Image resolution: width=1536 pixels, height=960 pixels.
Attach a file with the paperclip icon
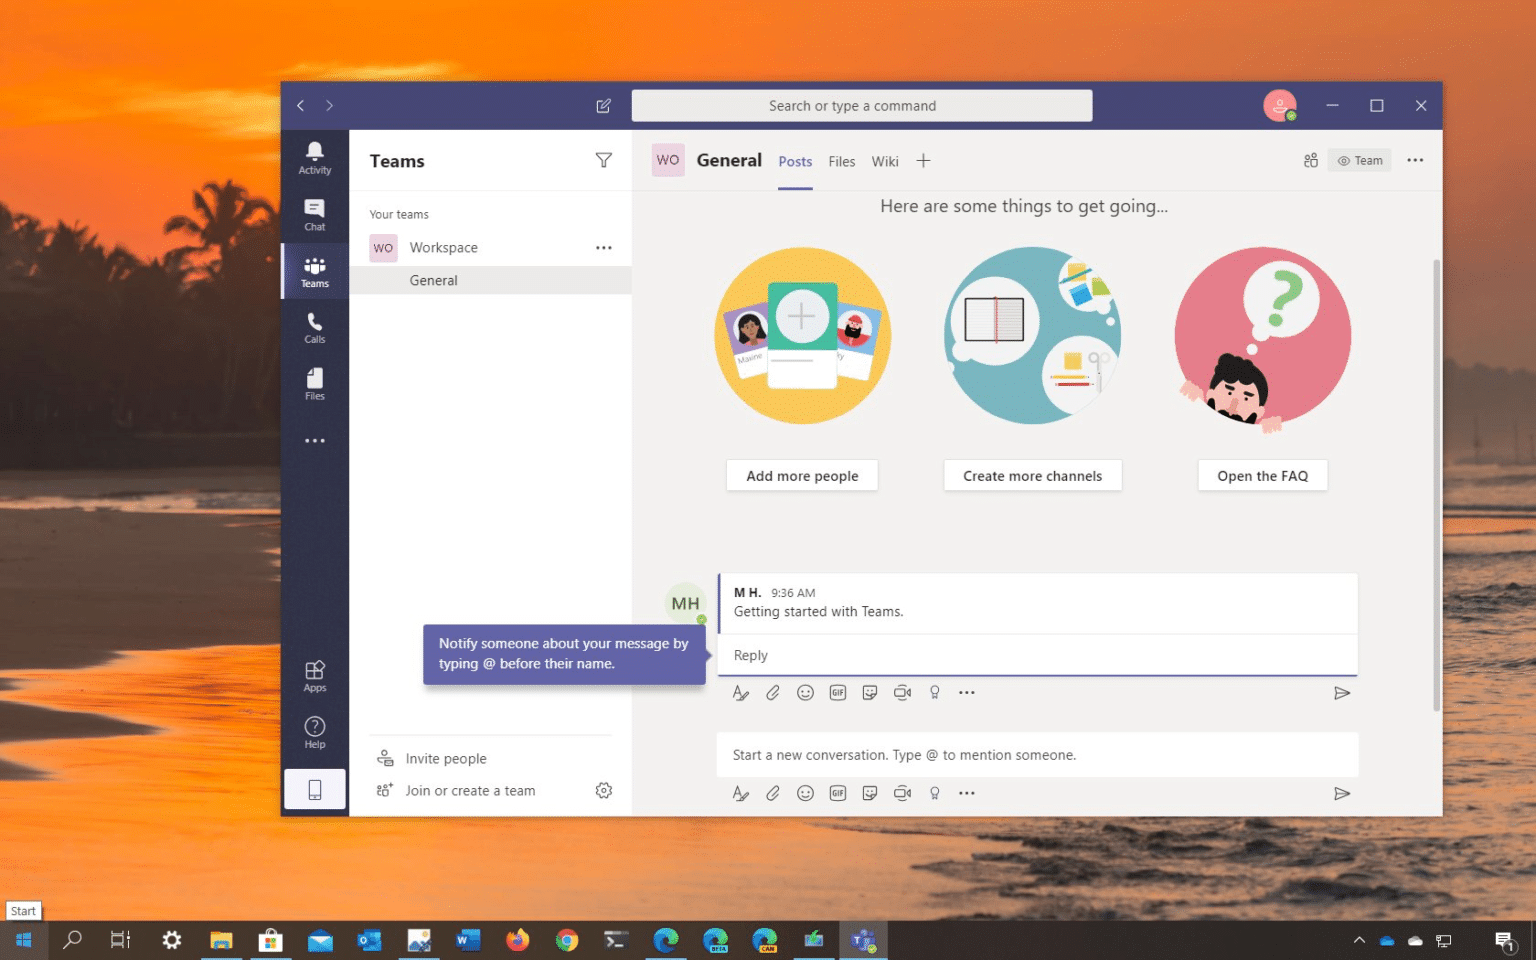coord(772,692)
